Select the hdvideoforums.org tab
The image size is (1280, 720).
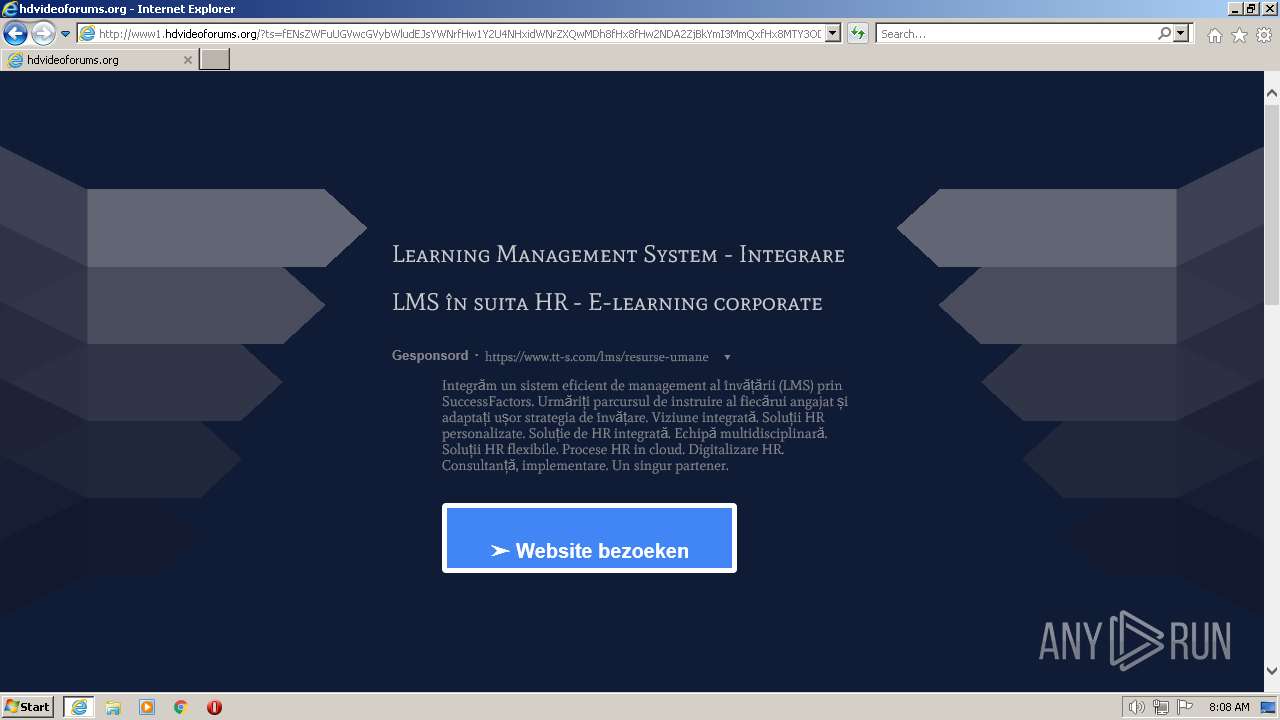click(98, 60)
